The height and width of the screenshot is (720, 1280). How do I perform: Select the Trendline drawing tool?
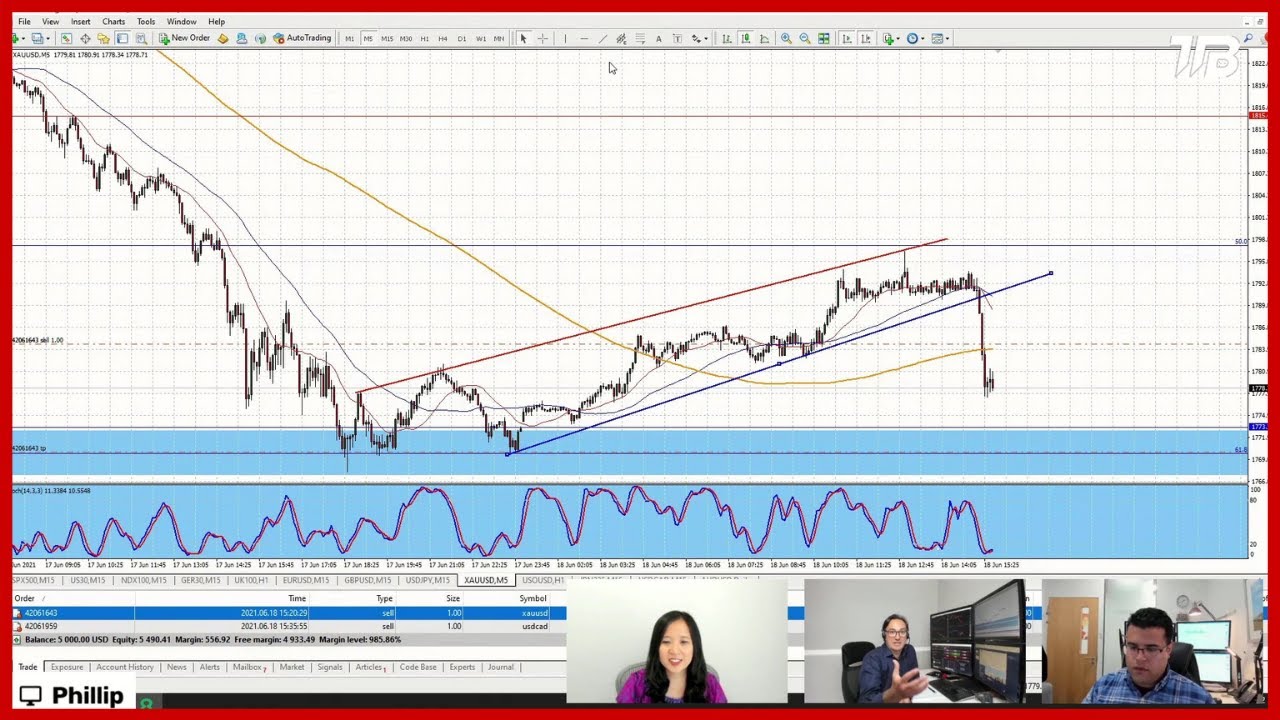603,38
